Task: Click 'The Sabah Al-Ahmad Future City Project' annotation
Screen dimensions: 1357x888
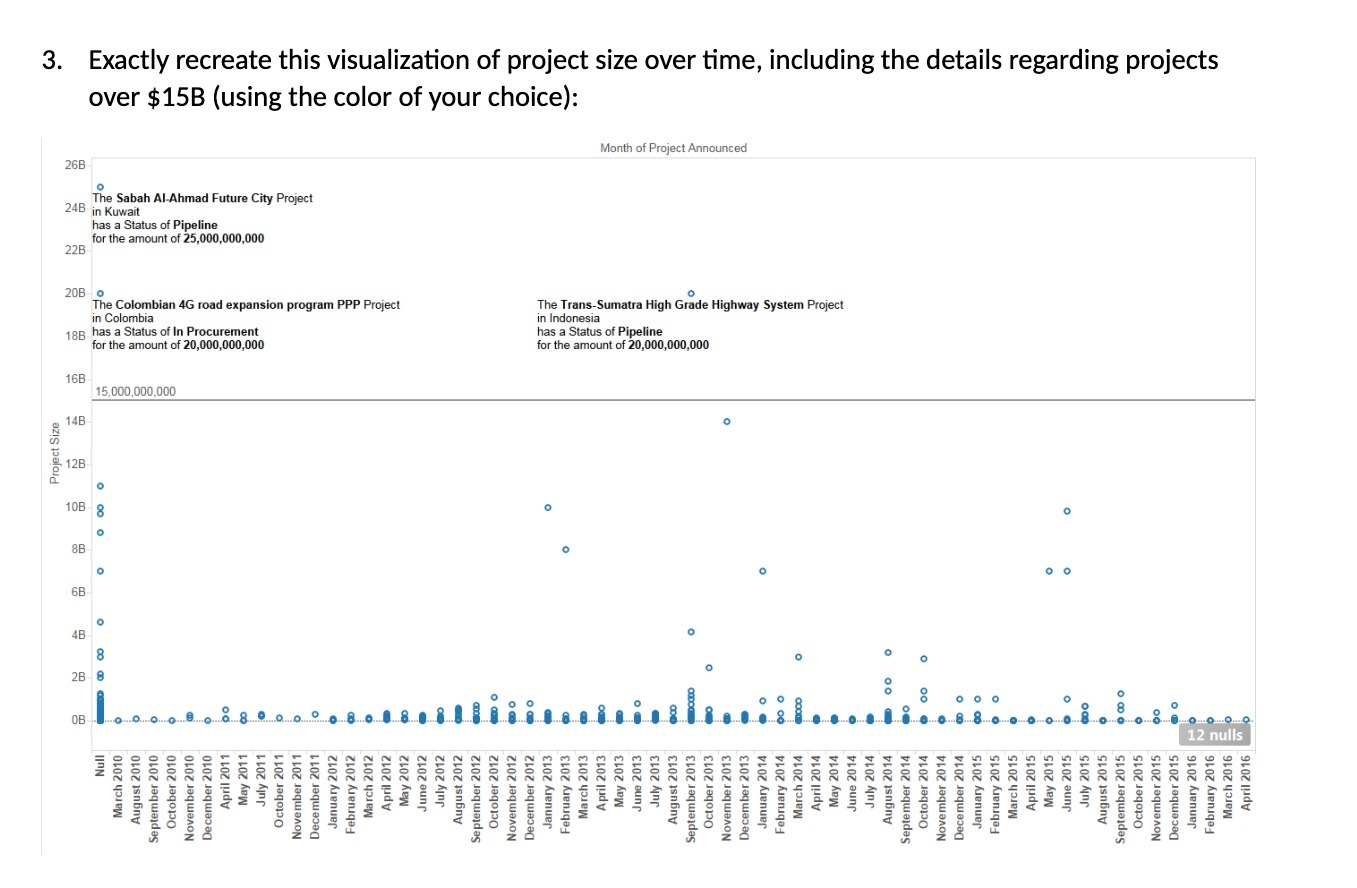Action: (203, 198)
